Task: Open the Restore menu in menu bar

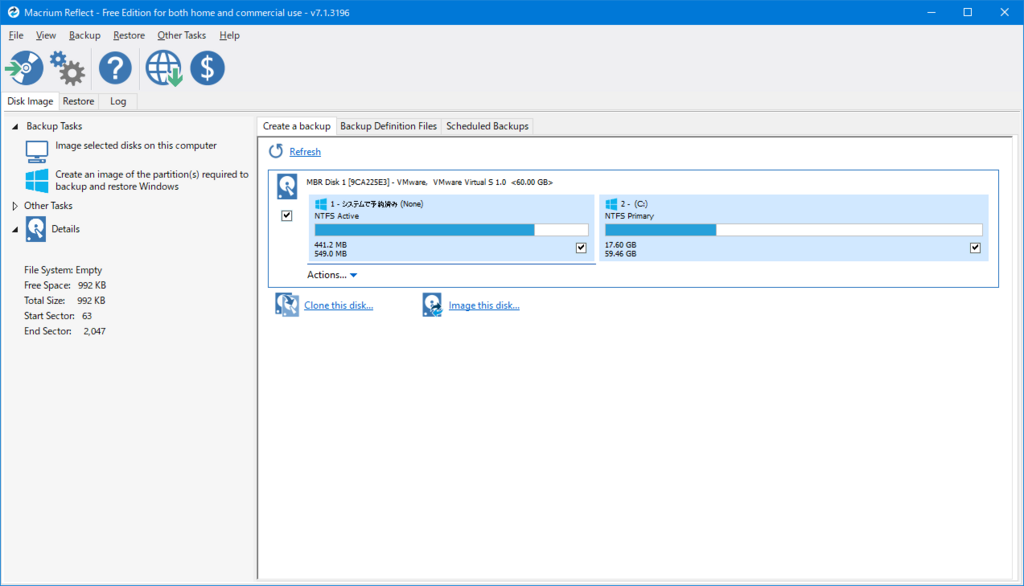Action: pyautogui.click(x=129, y=35)
